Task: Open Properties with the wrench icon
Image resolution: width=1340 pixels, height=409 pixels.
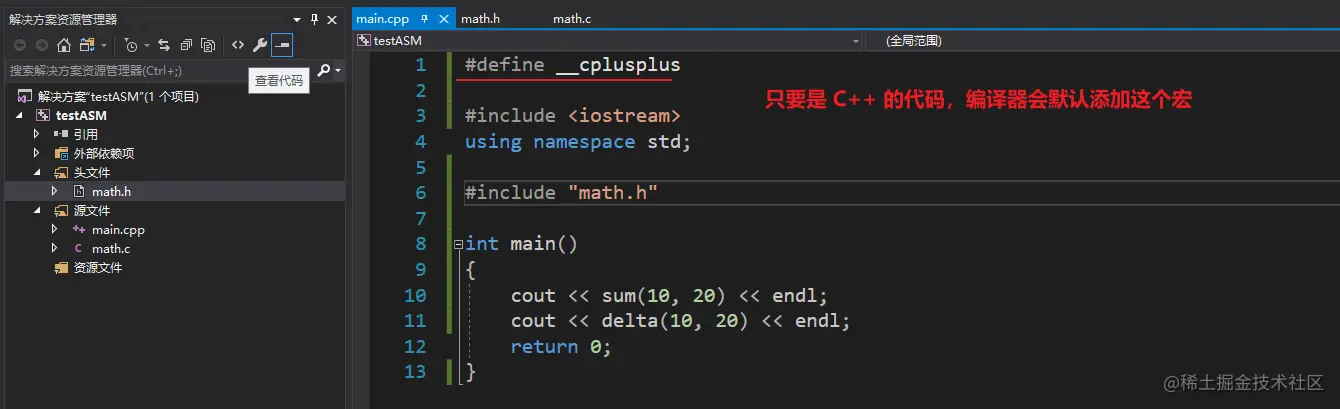Action: tap(260, 45)
